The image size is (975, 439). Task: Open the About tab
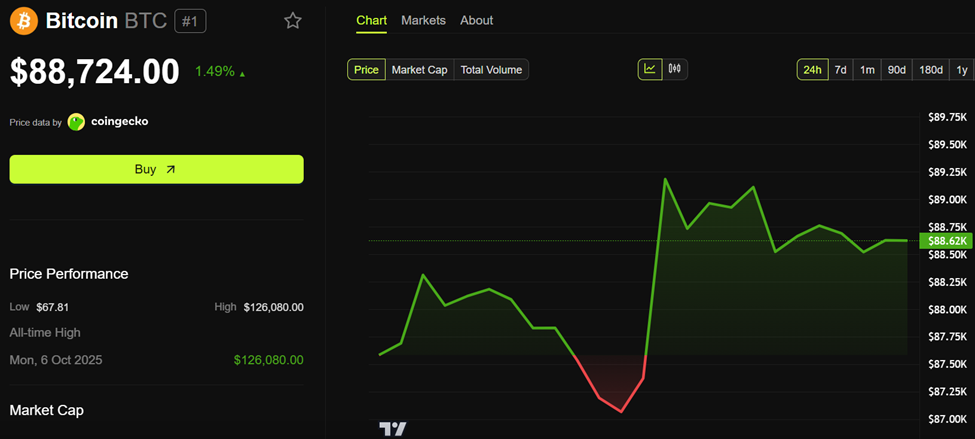click(476, 20)
